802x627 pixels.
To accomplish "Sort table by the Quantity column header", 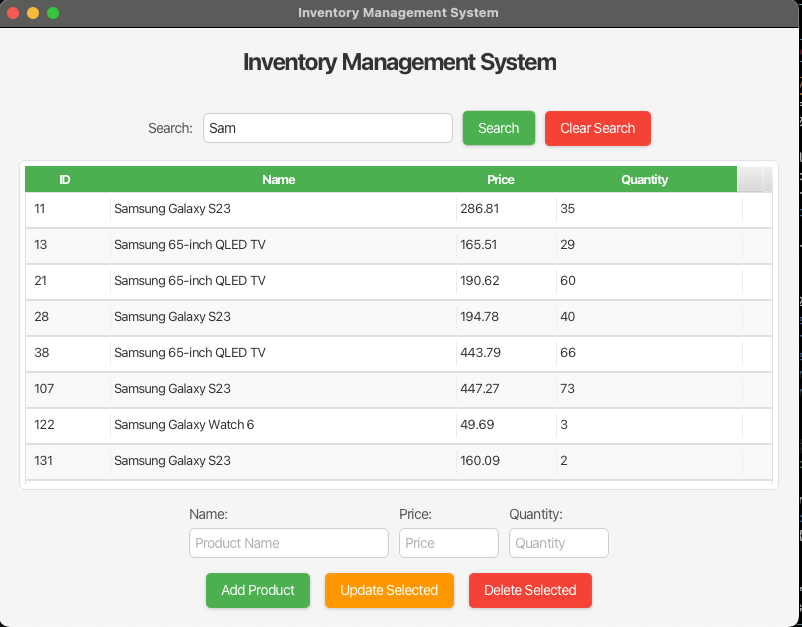I will (644, 180).
